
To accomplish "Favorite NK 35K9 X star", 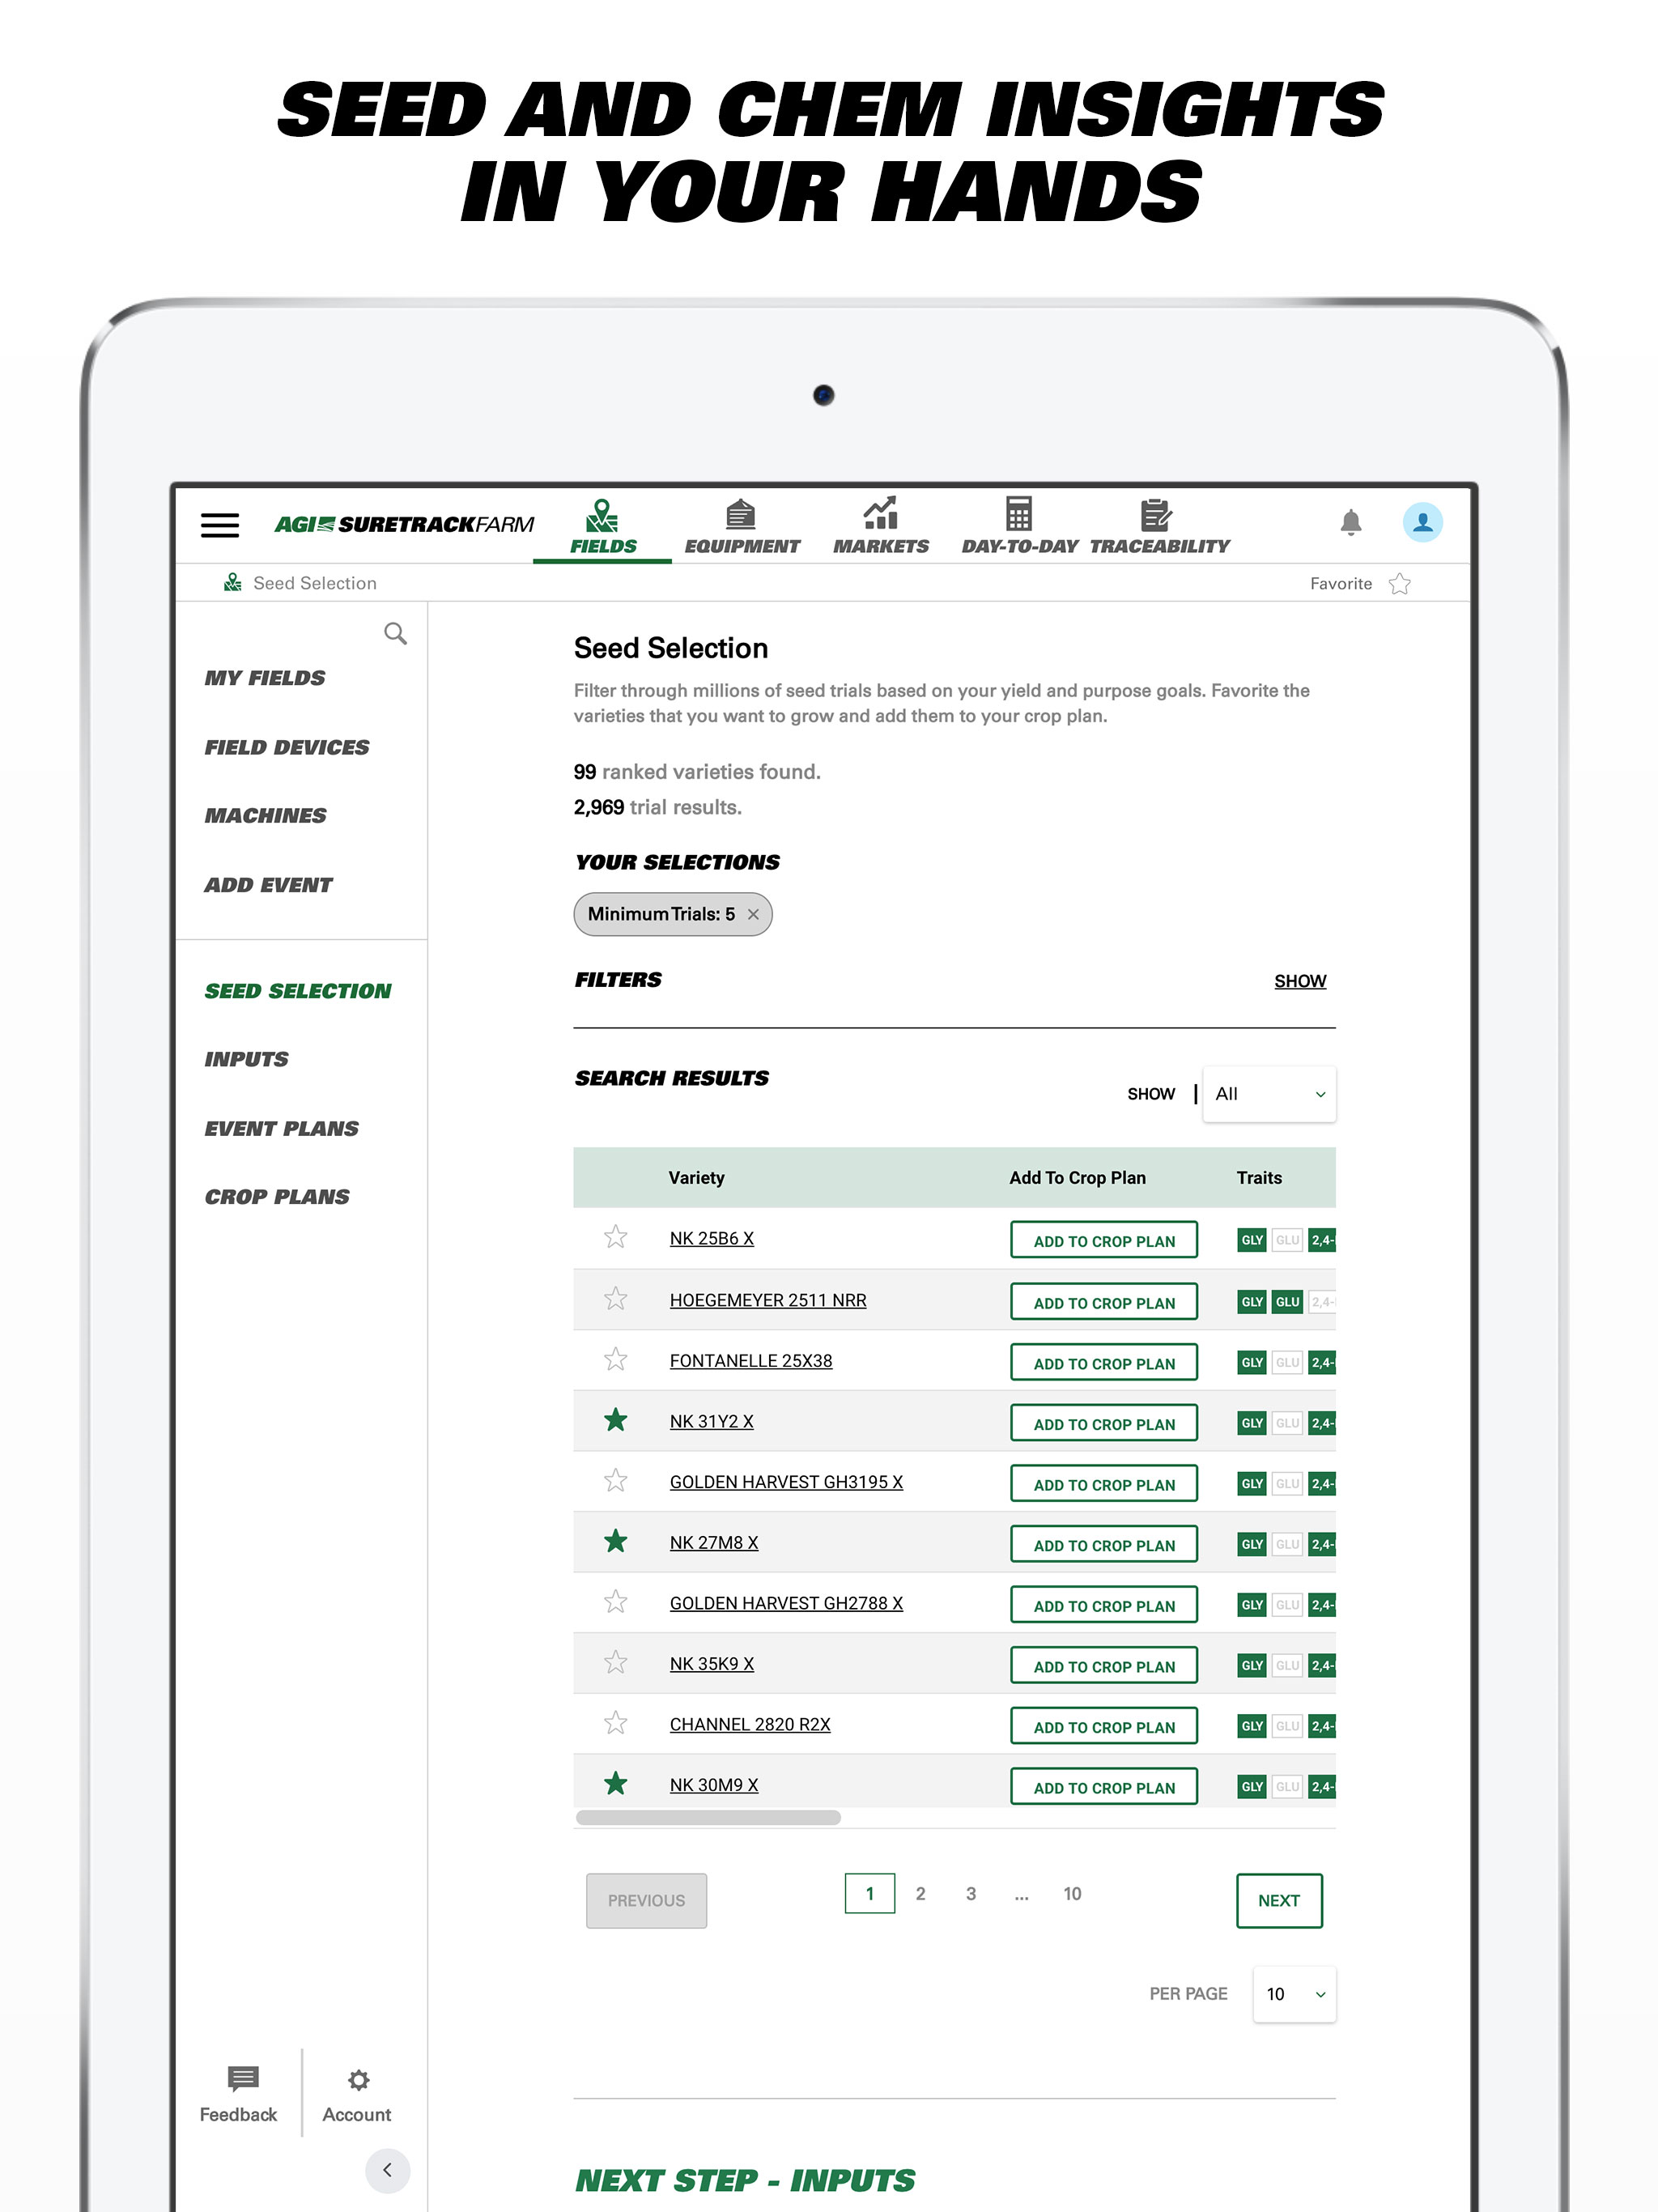I will tap(615, 1662).
